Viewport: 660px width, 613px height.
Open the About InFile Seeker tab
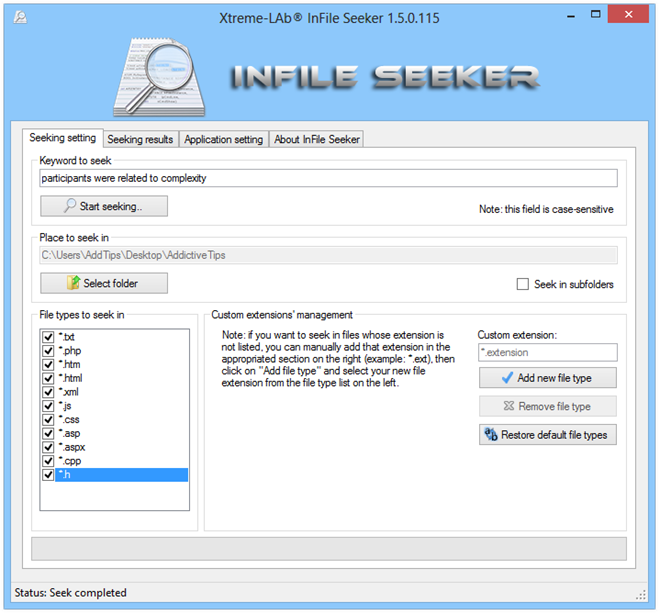pyautogui.click(x=317, y=139)
